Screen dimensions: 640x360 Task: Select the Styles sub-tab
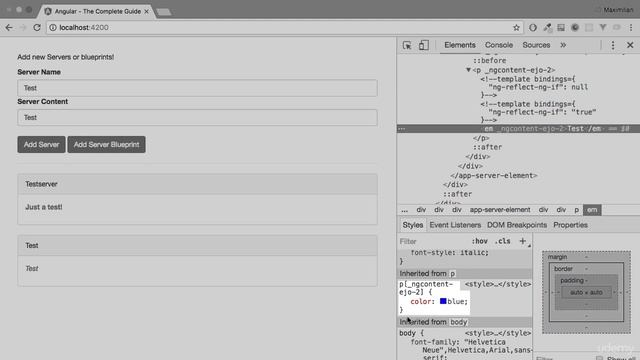pyautogui.click(x=413, y=225)
